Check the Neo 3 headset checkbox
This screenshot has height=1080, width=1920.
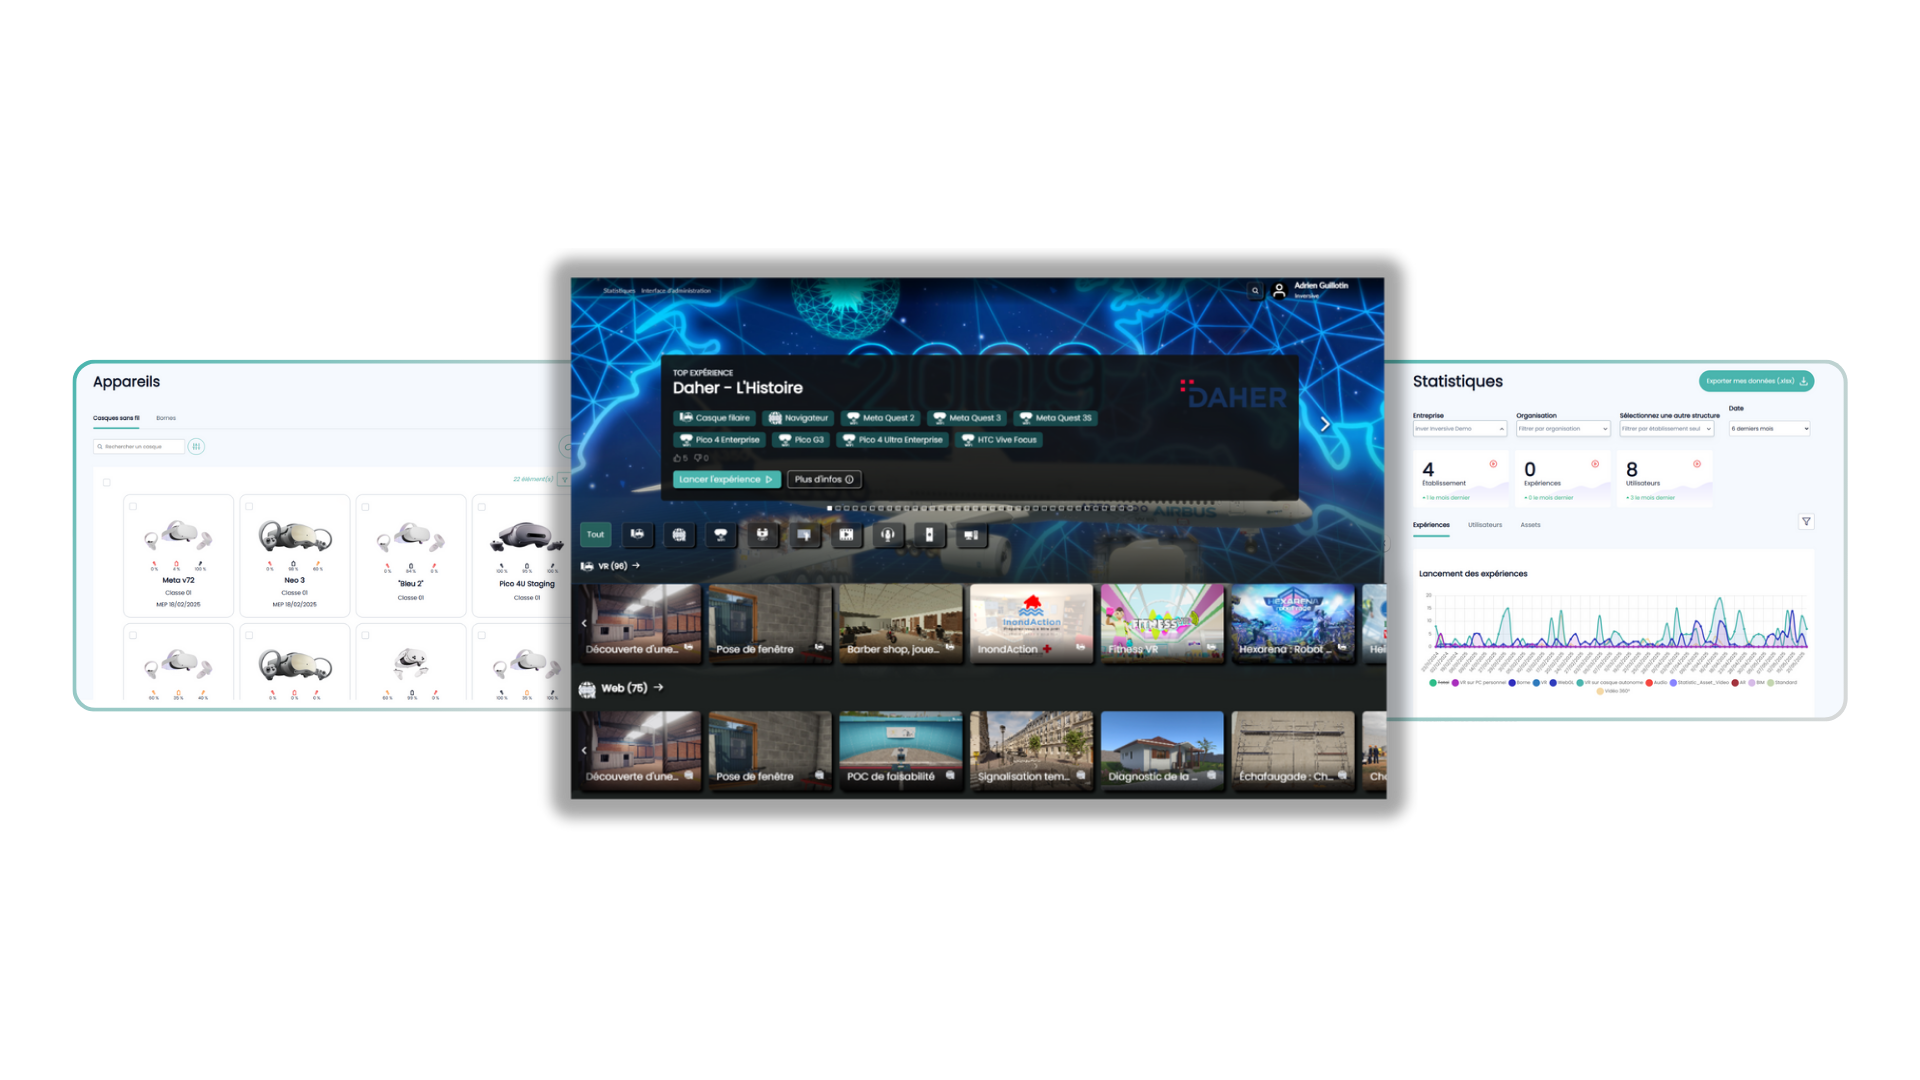point(249,507)
